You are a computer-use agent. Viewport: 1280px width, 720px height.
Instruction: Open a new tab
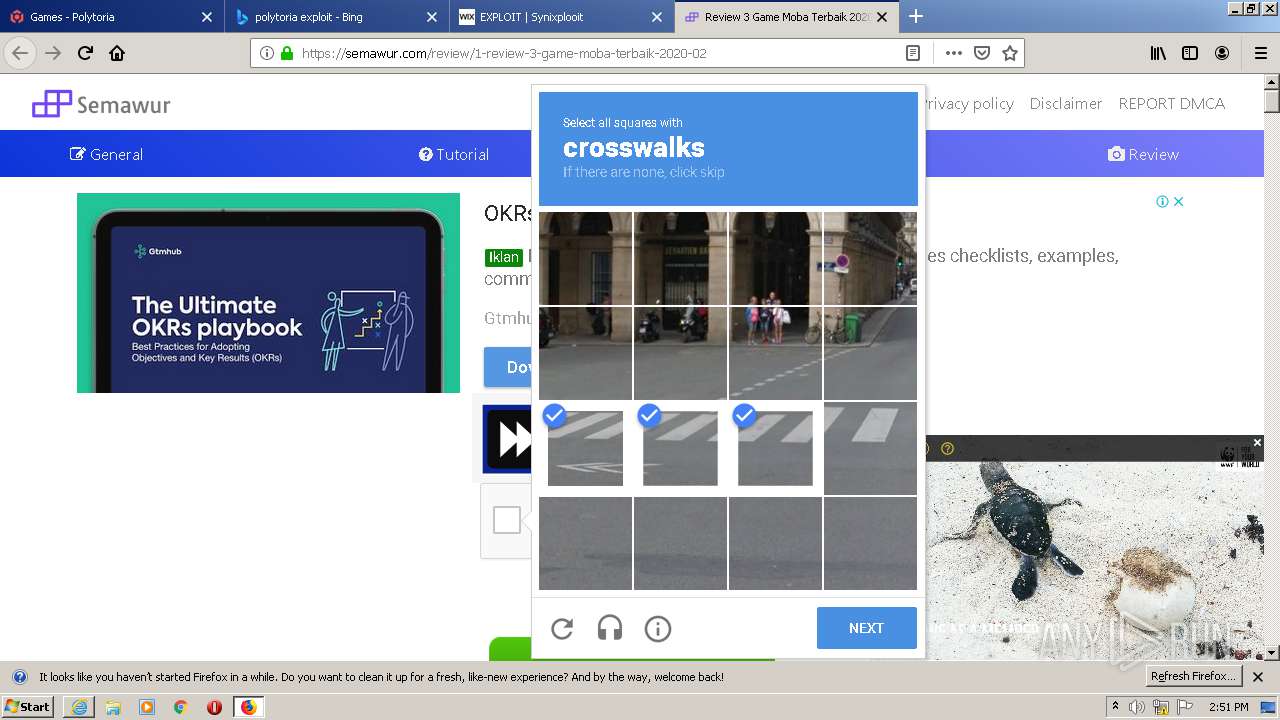pos(916,16)
